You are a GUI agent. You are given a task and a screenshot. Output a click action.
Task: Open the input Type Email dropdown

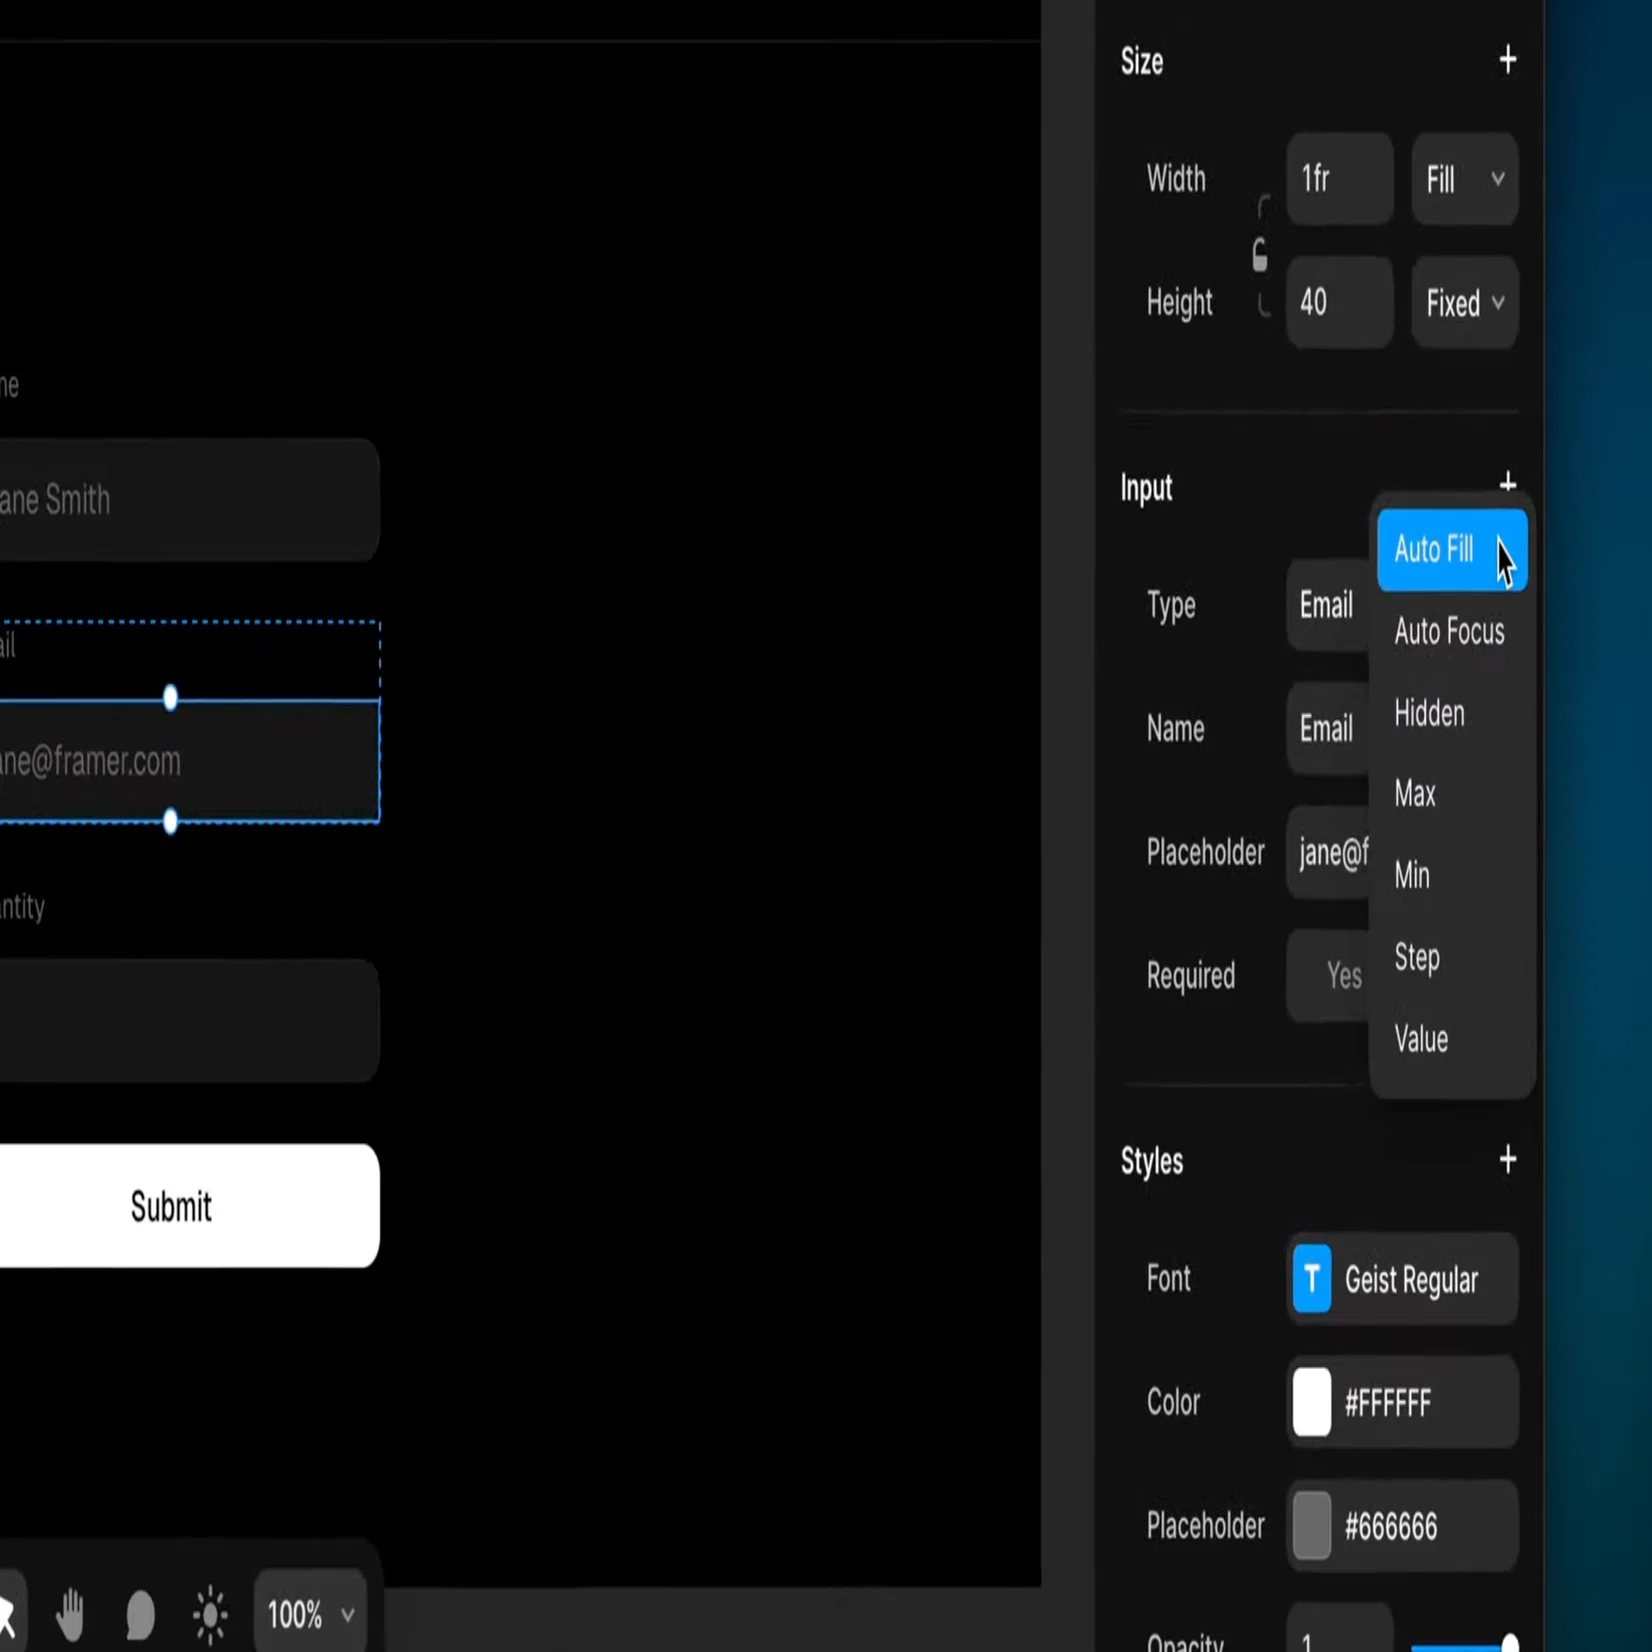(1328, 605)
